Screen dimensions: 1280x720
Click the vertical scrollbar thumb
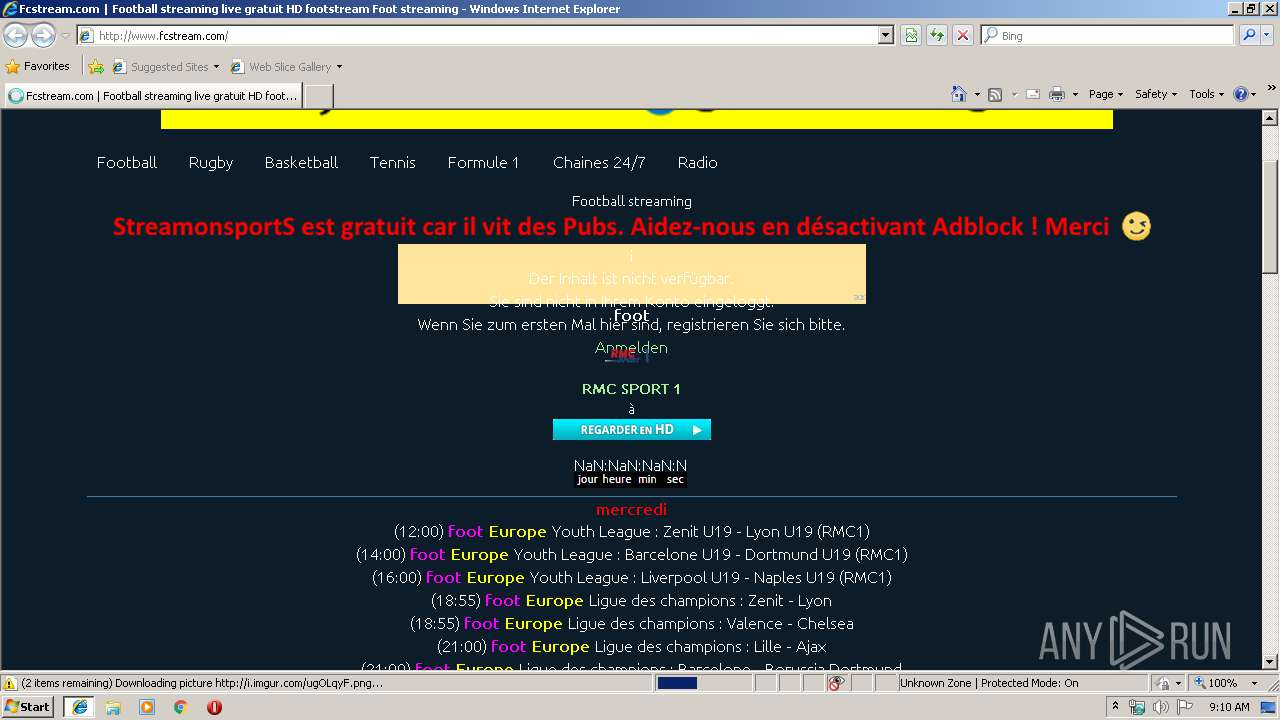[x=1270, y=217]
